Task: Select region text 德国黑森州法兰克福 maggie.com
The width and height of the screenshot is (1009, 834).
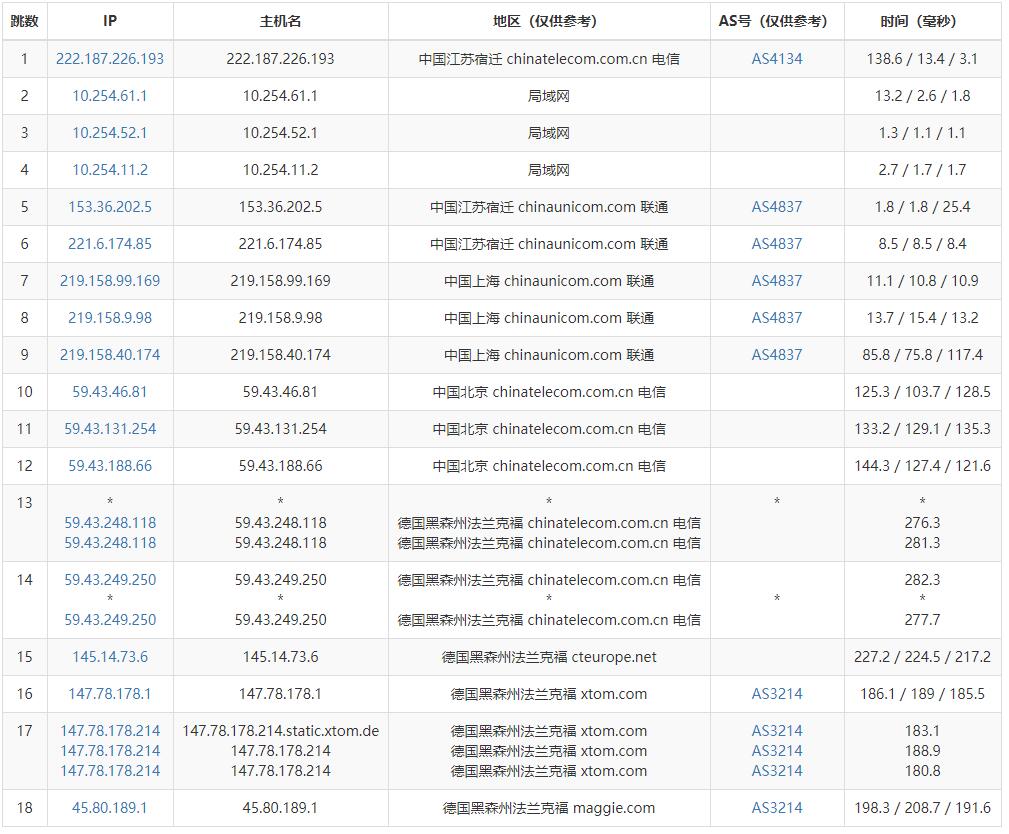Action: point(549,808)
